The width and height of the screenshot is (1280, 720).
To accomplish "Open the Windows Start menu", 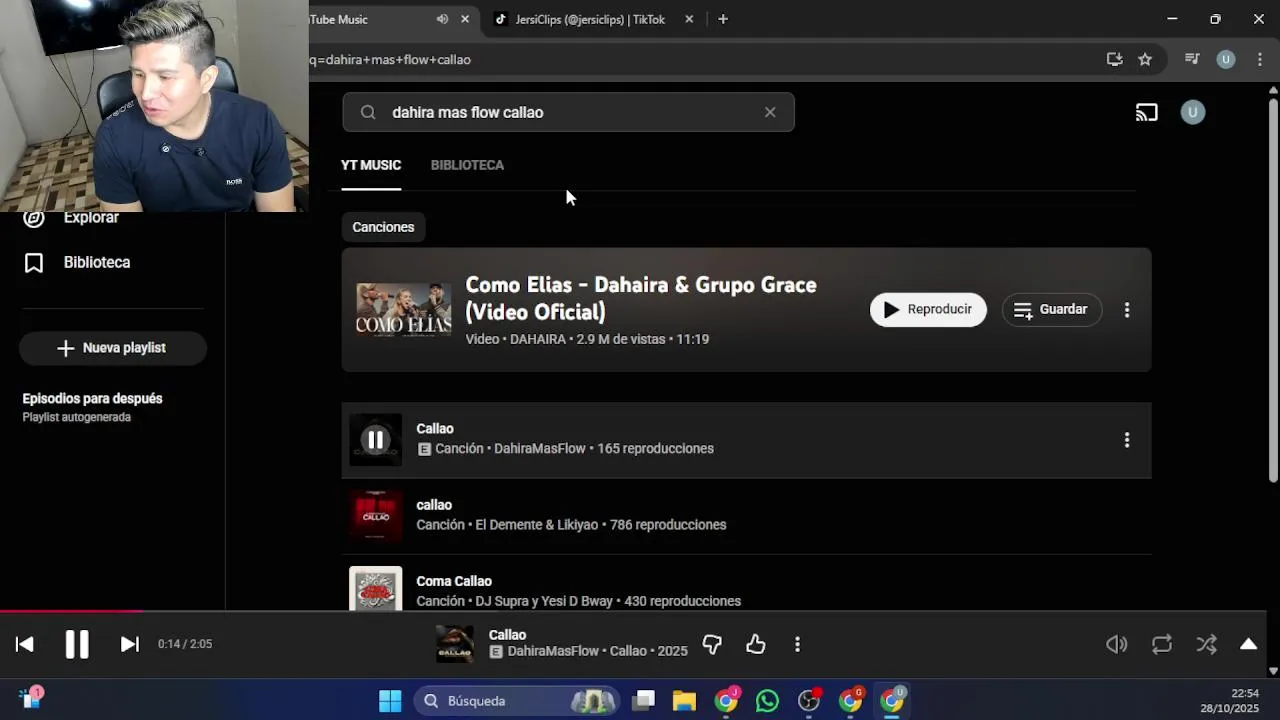I will point(390,701).
